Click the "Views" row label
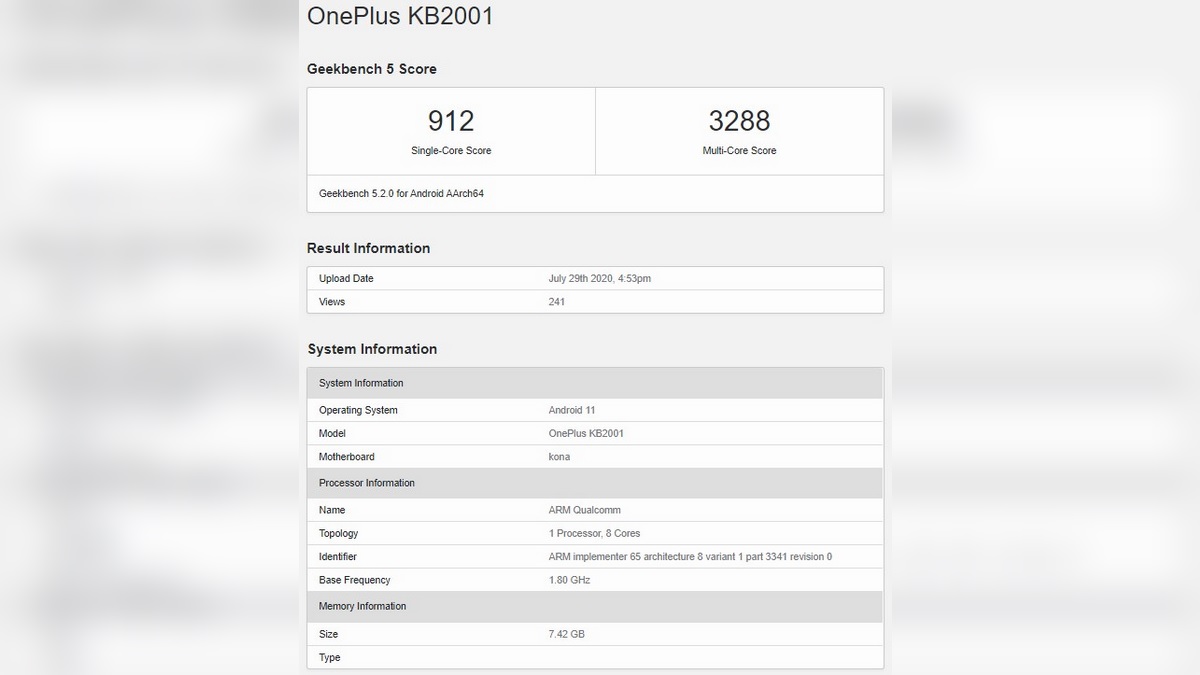This screenshot has width=1200, height=675. pyautogui.click(x=332, y=302)
